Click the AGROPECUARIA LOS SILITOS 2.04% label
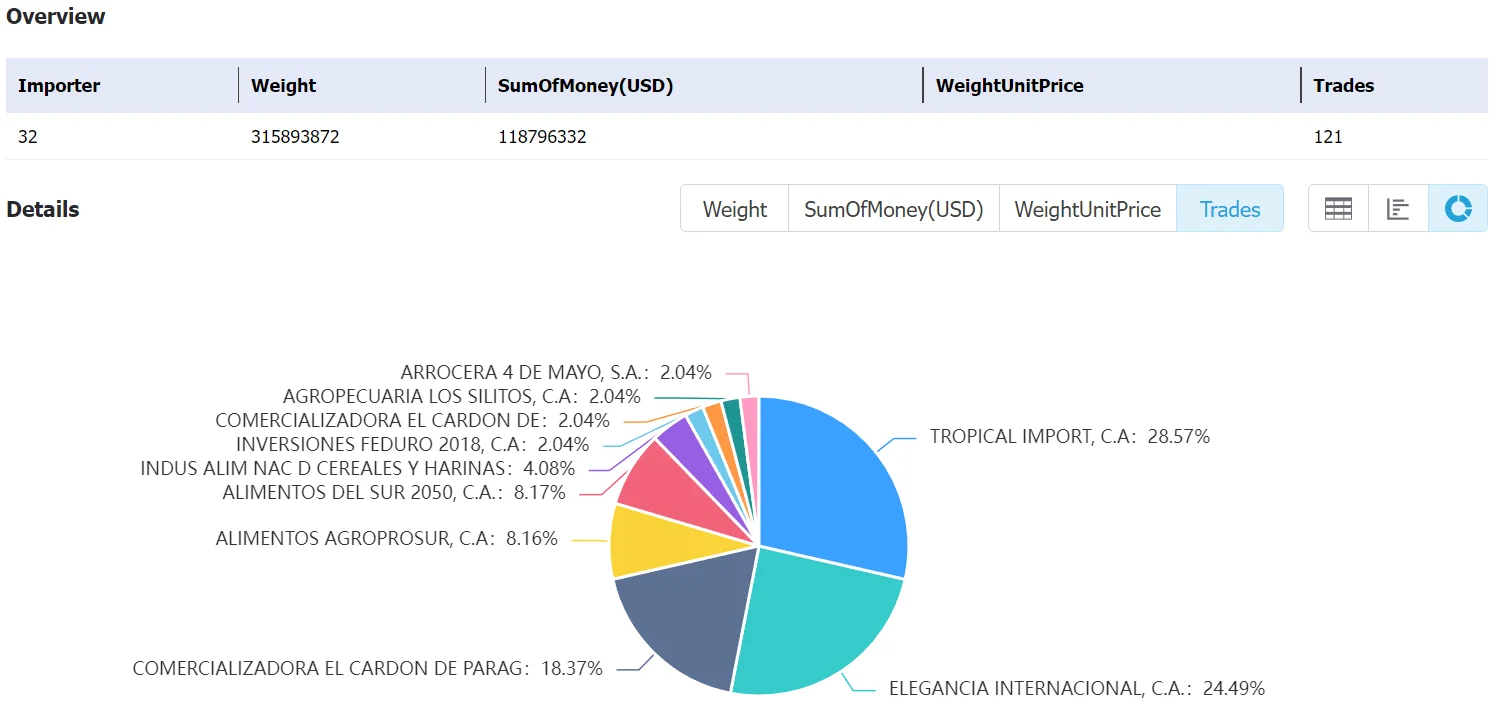Viewport: 1501px width, 711px height. pos(462,396)
